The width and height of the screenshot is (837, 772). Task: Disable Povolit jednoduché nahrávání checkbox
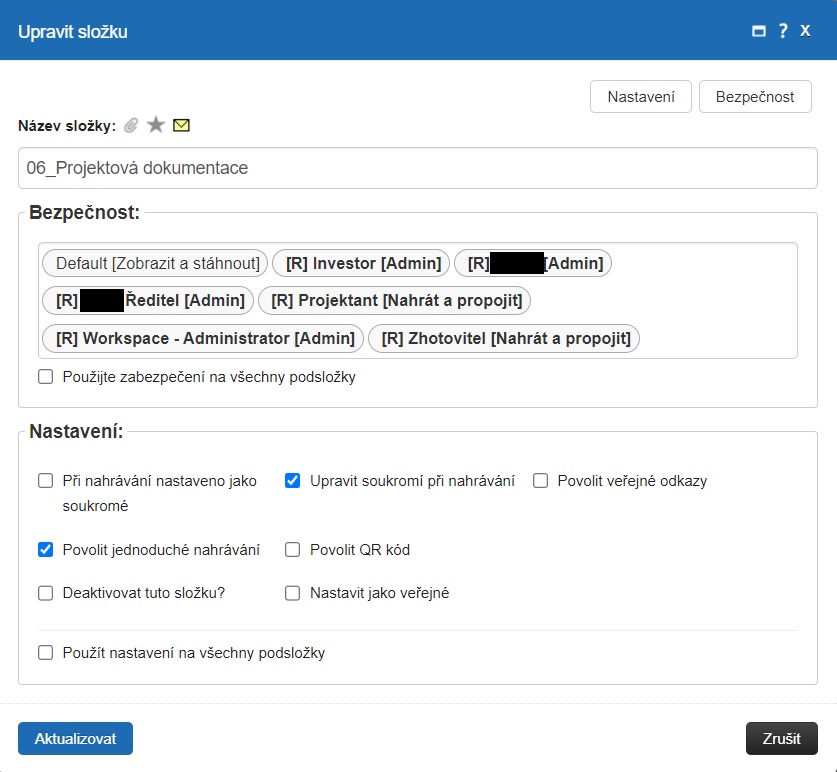[x=45, y=549]
